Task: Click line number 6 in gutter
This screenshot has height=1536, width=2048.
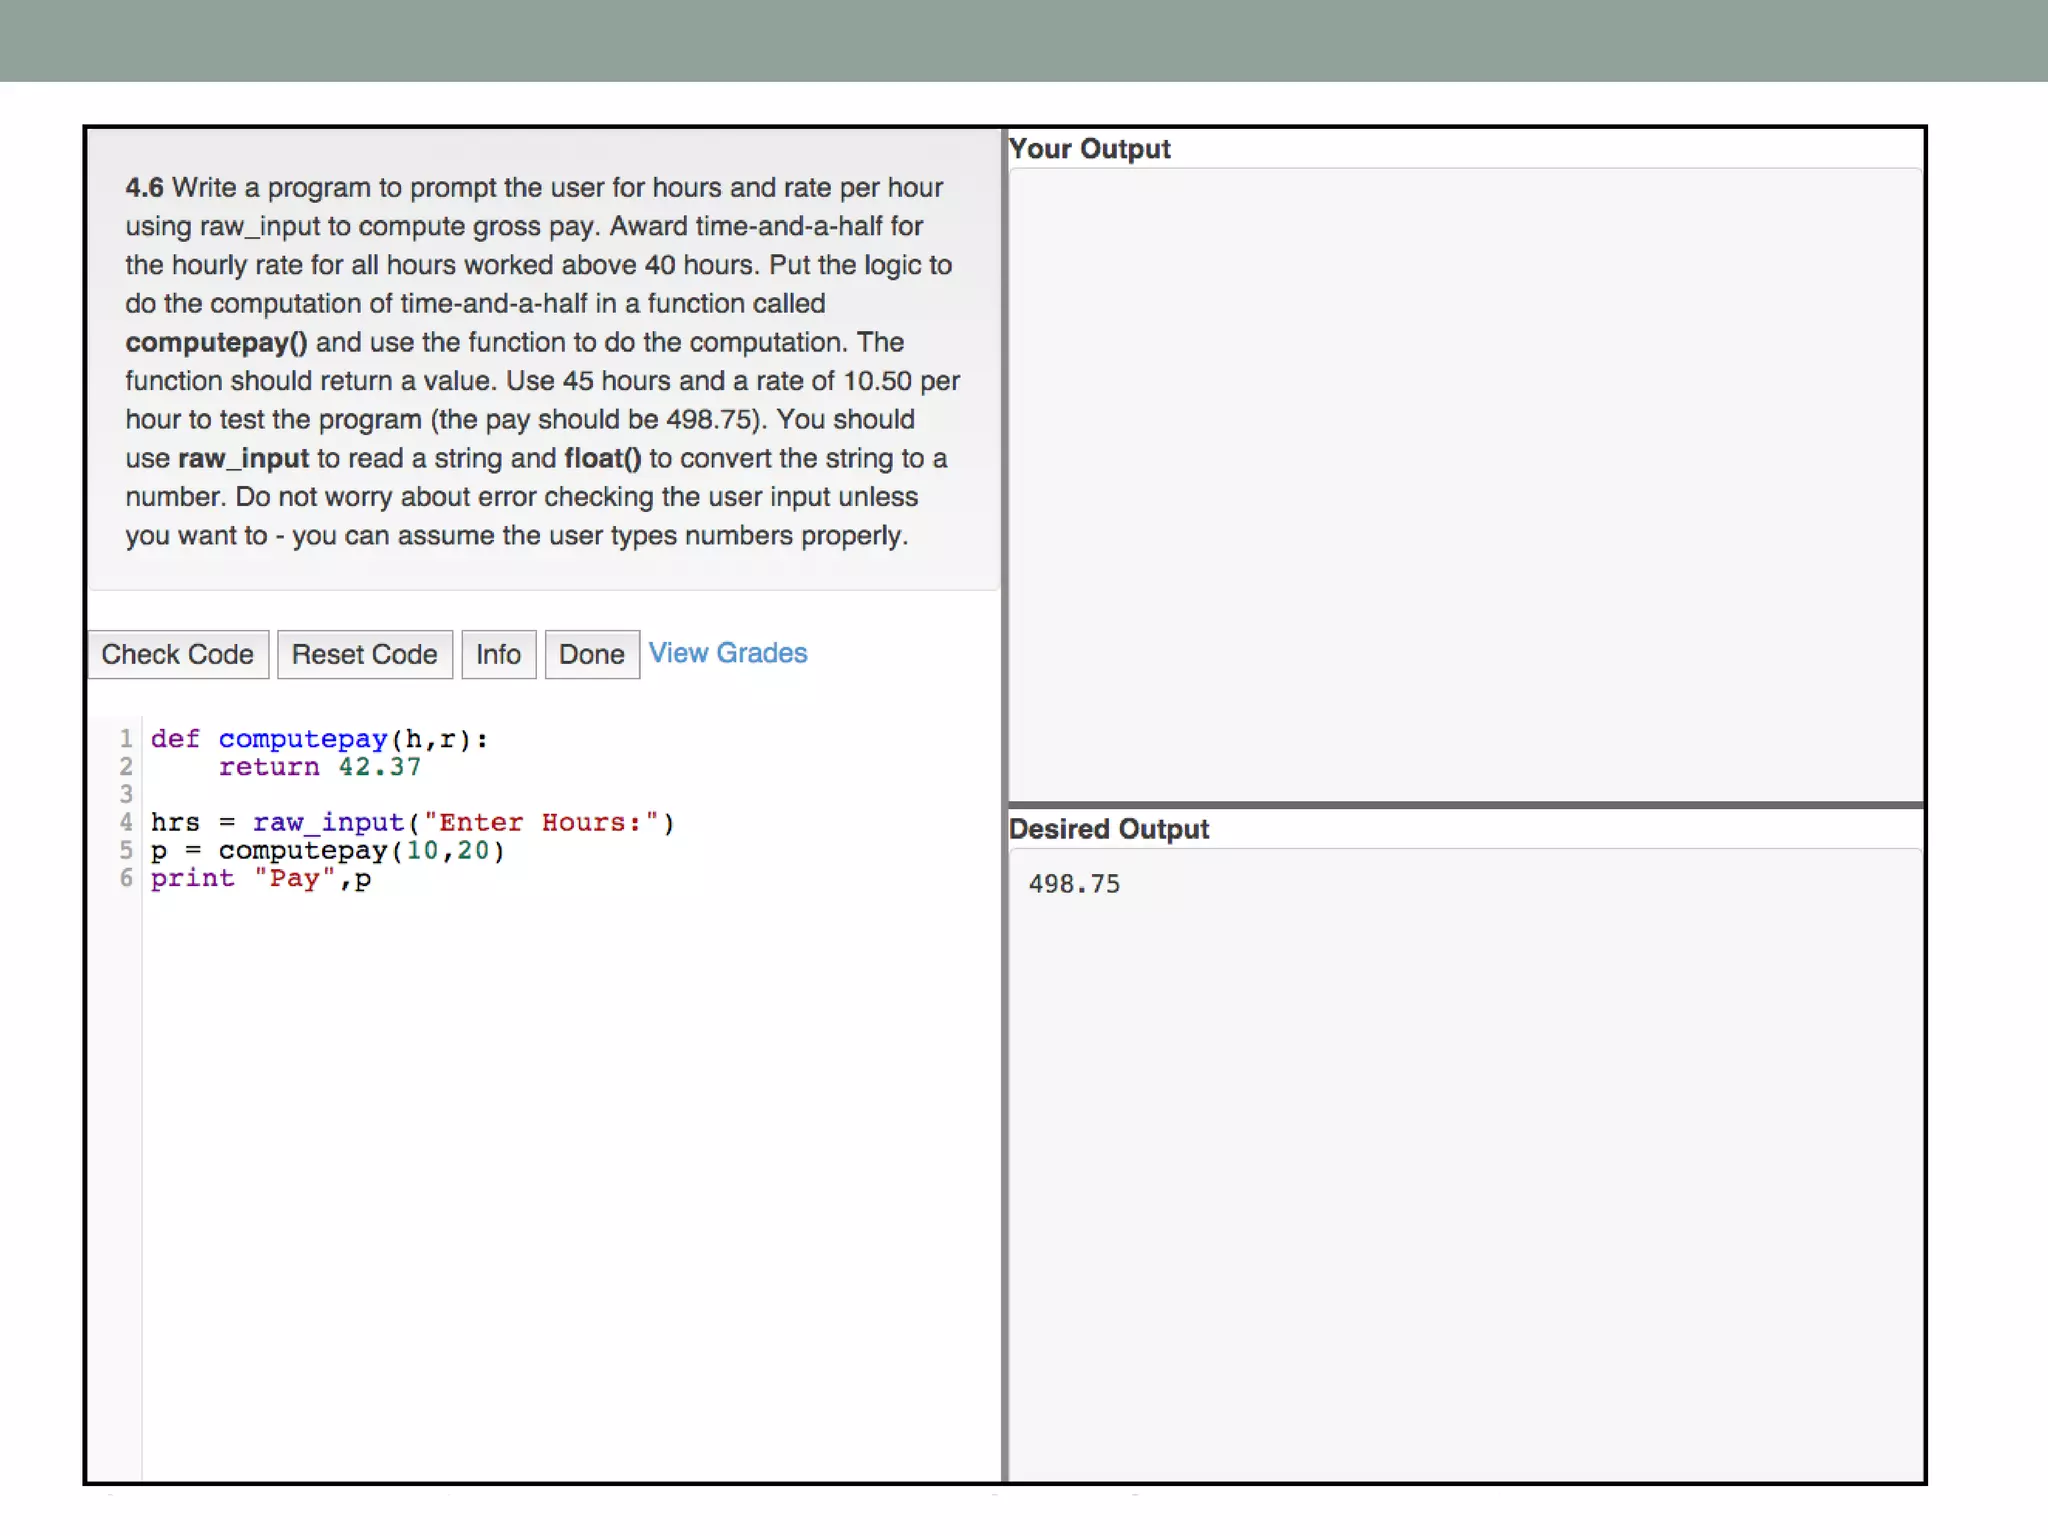Action: [x=126, y=879]
